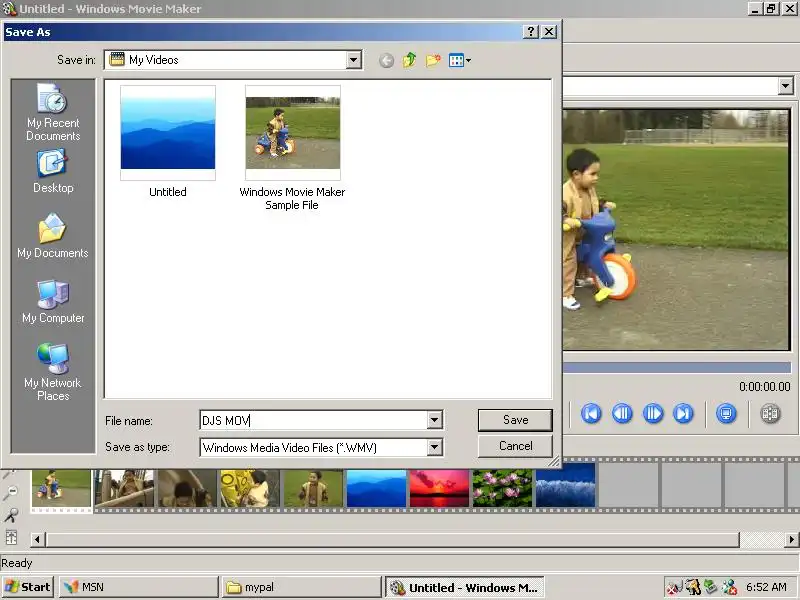Click the zoom out magnifier icon
The width and height of the screenshot is (800, 600).
(11, 492)
